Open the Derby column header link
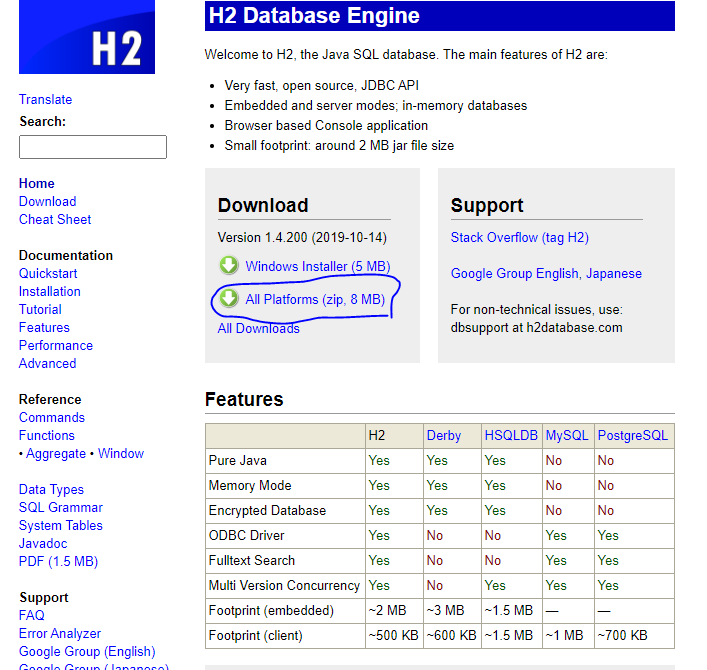Viewport: 707px width, 670px height. click(444, 436)
